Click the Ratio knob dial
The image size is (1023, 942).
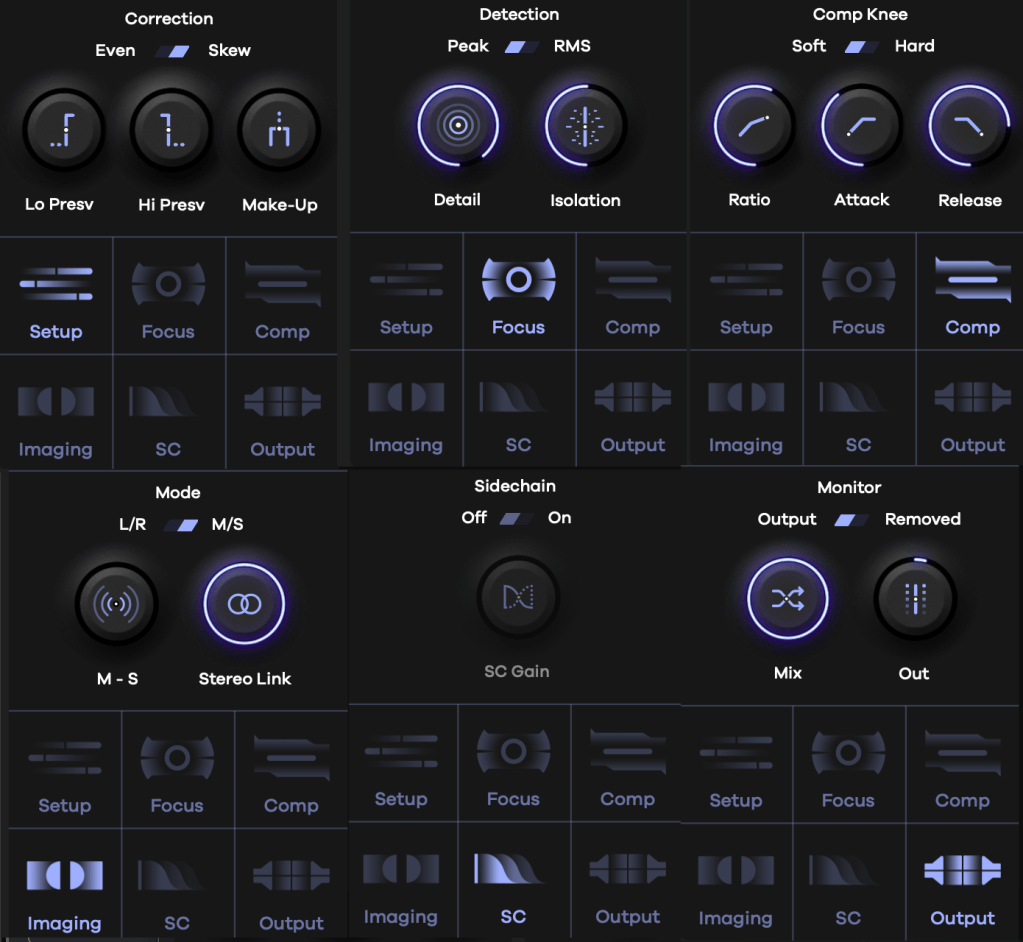[x=754, y=126]
